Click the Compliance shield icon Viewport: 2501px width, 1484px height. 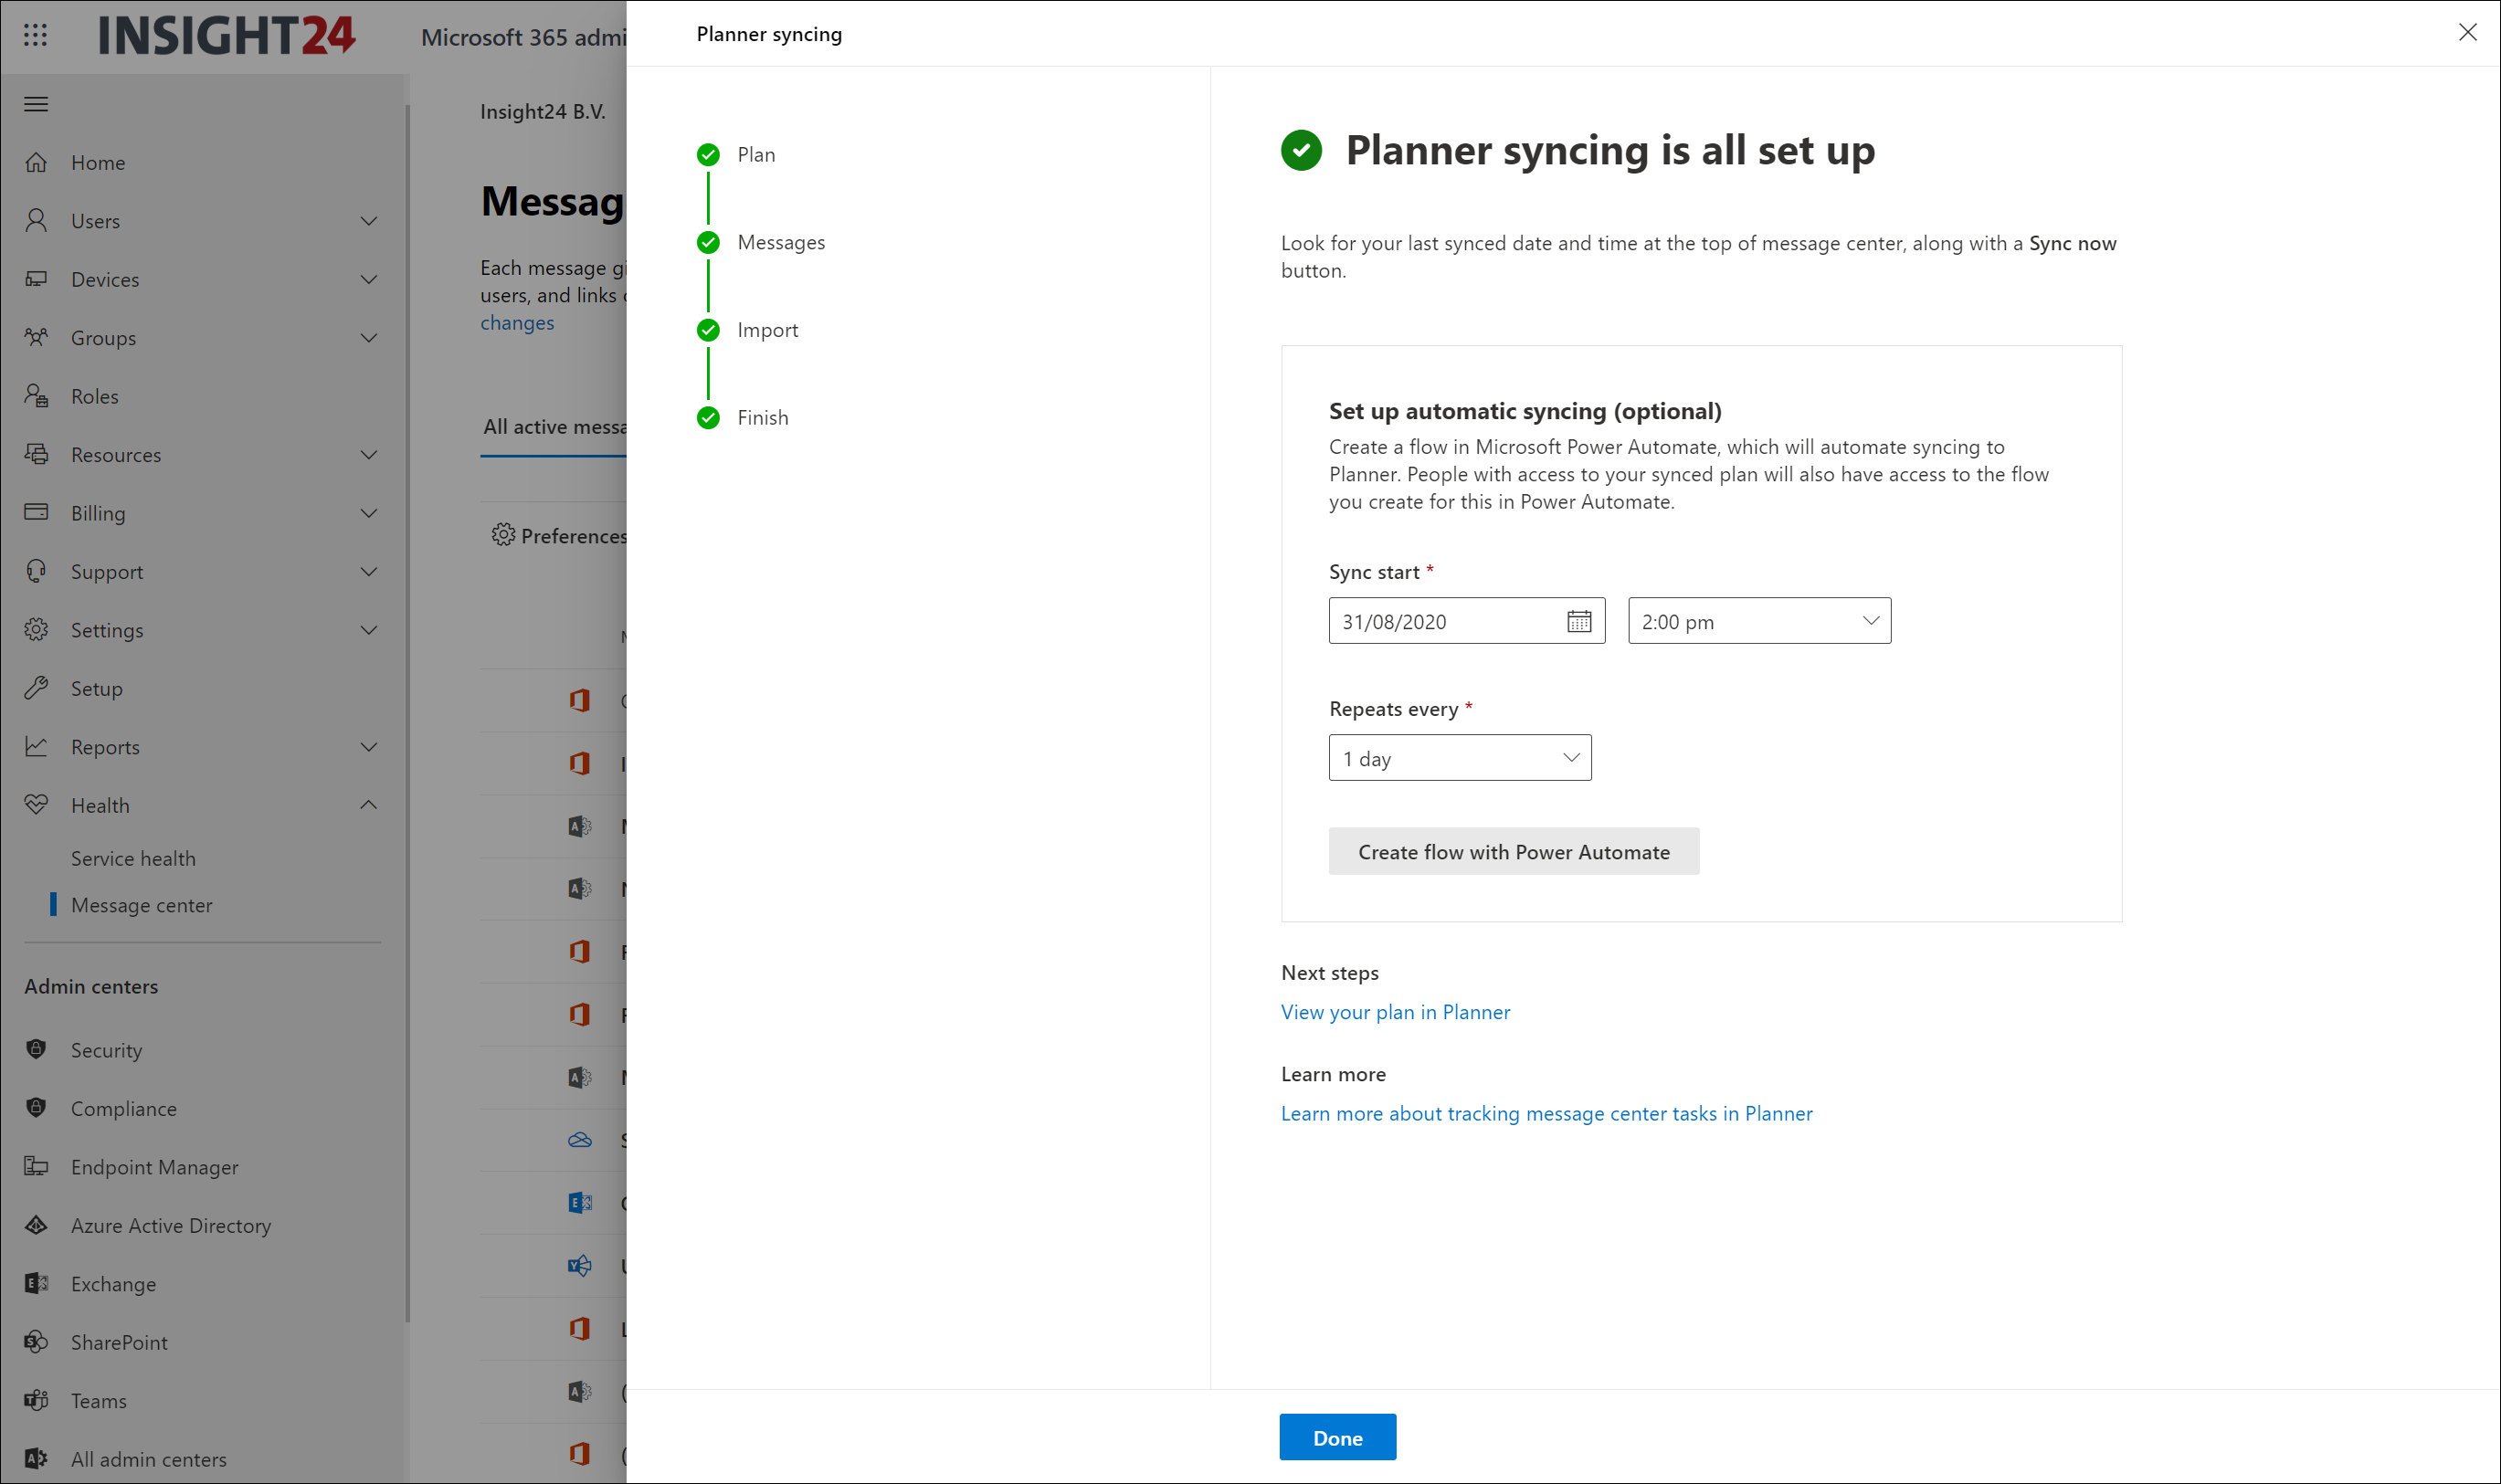pos(36,1107)
